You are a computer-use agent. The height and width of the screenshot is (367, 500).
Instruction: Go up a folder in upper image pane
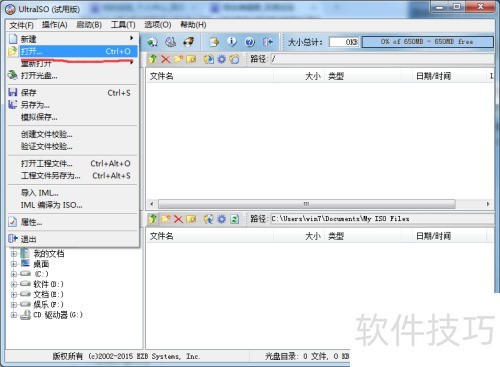[x=153, y=59]
